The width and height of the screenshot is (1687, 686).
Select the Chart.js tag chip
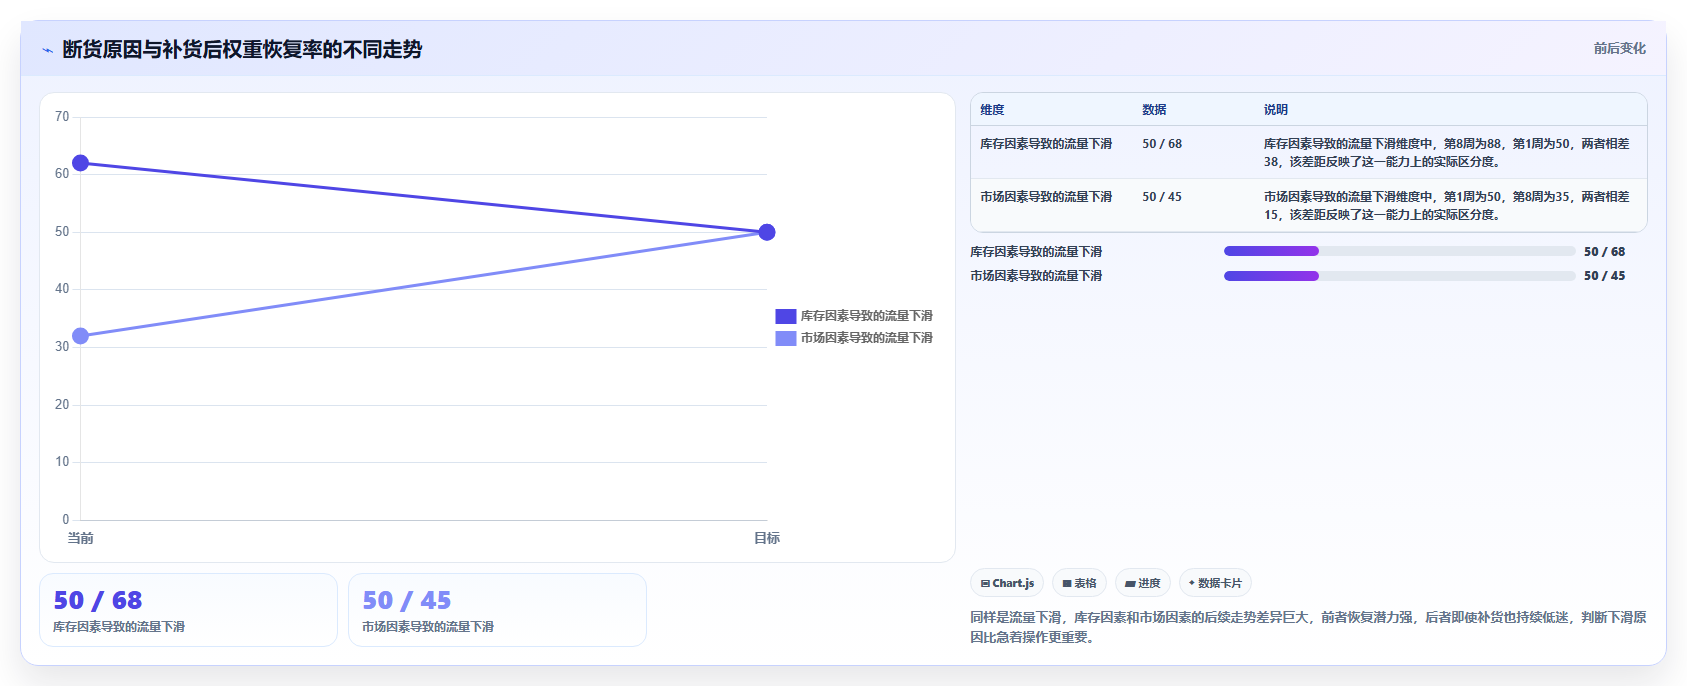coord(1007,583)
